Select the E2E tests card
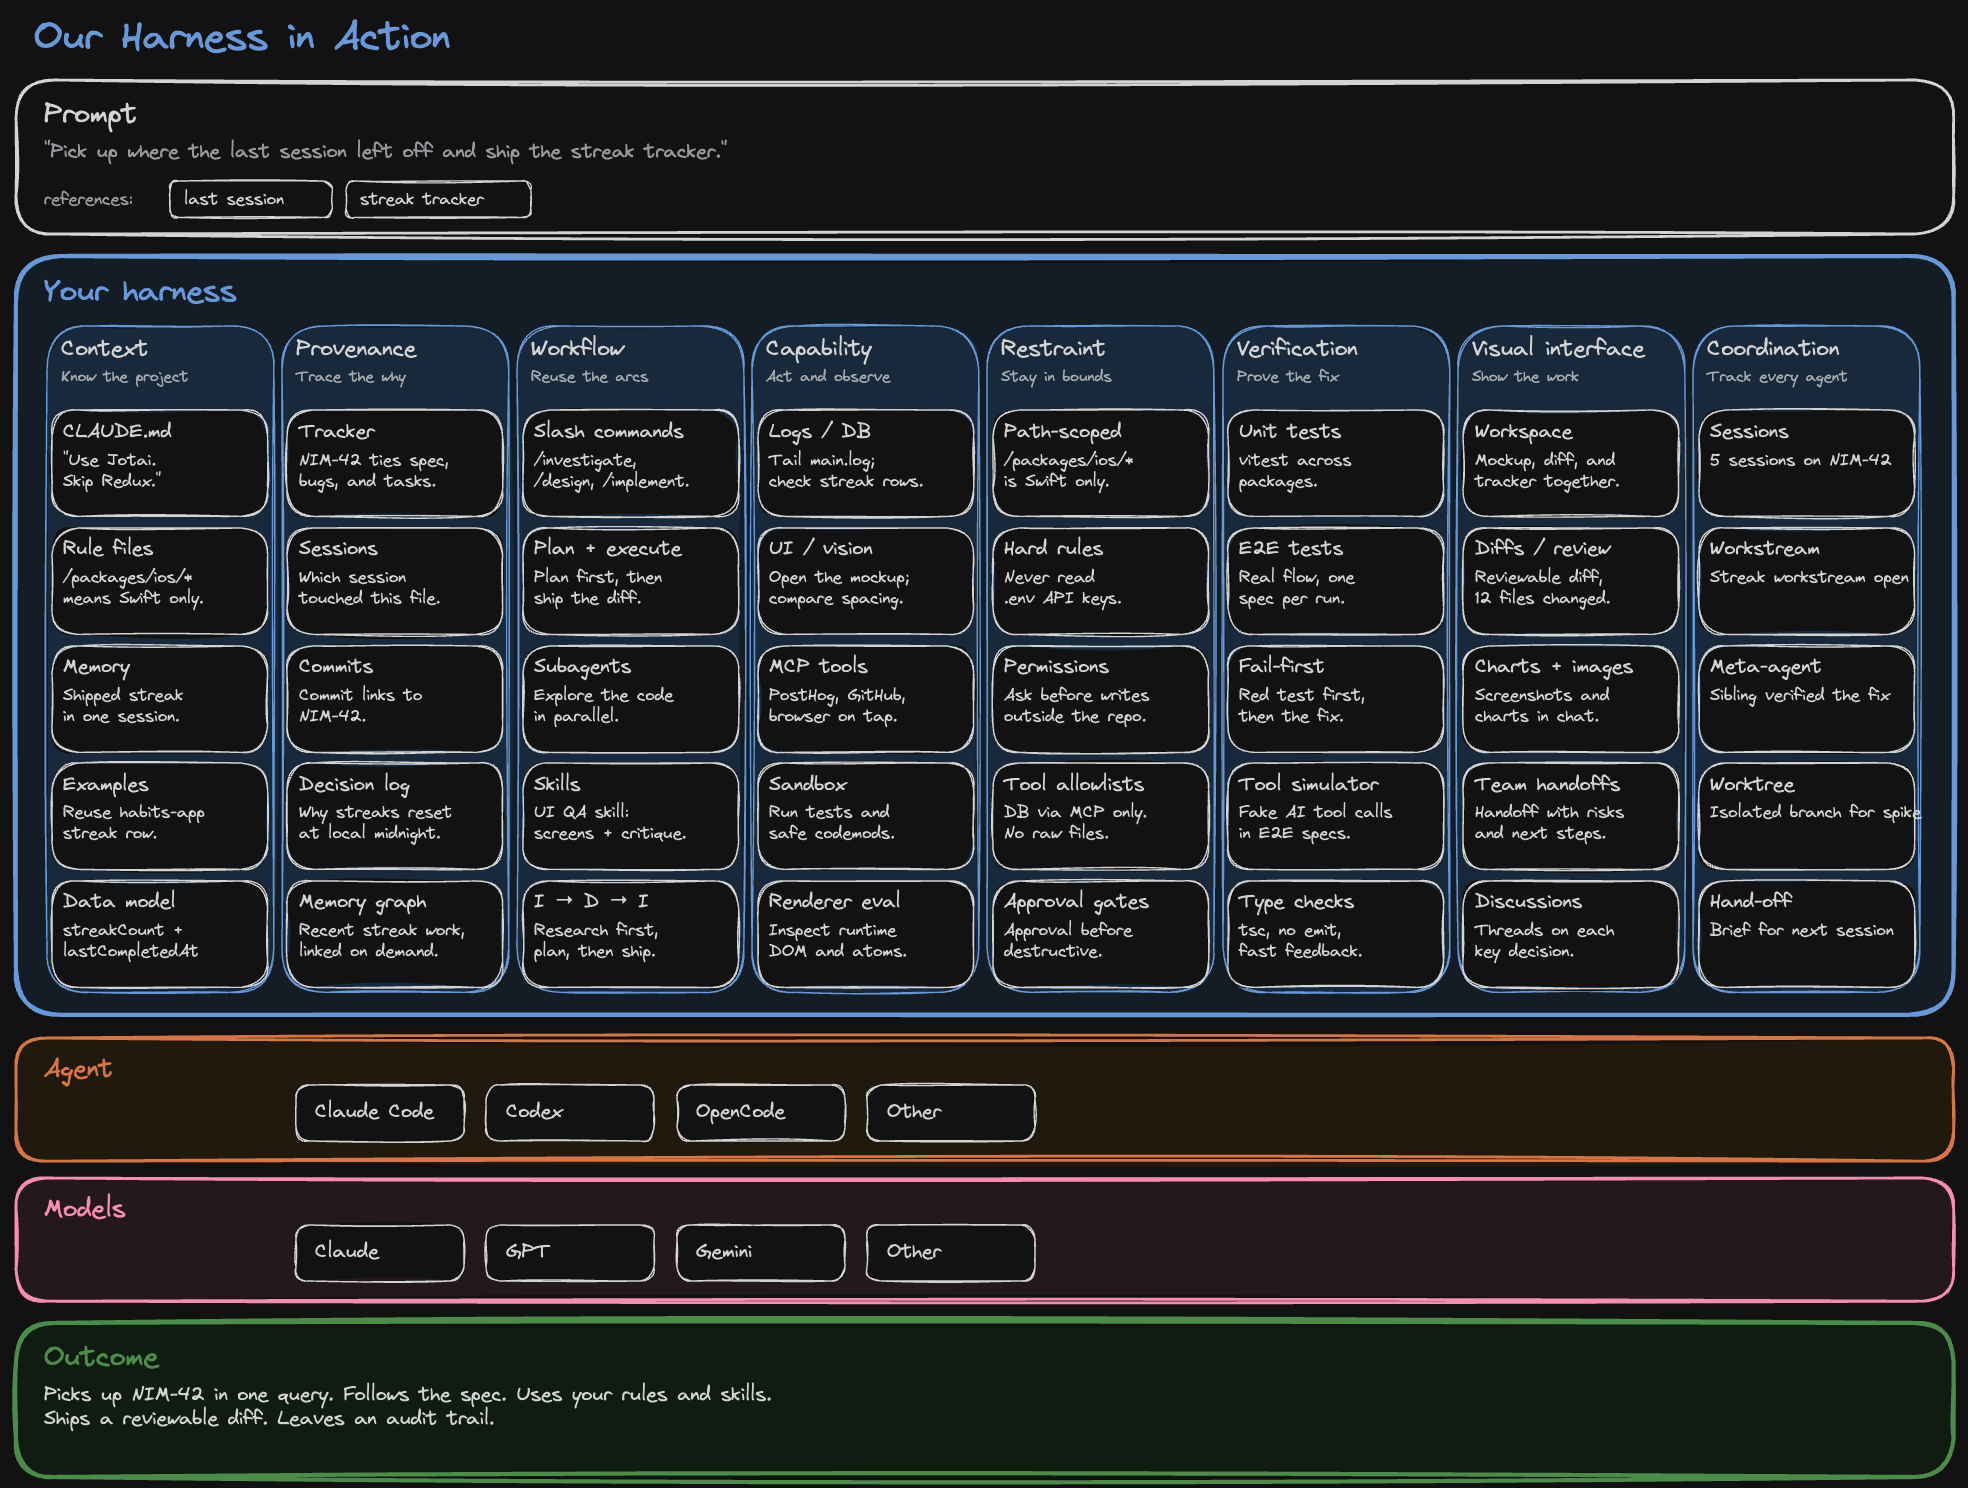 pos(1336,581)
